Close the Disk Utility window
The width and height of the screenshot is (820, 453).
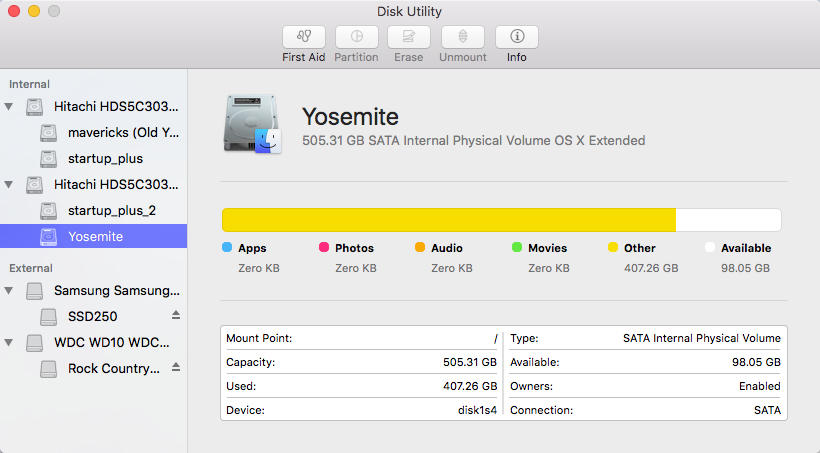point(14,11)
